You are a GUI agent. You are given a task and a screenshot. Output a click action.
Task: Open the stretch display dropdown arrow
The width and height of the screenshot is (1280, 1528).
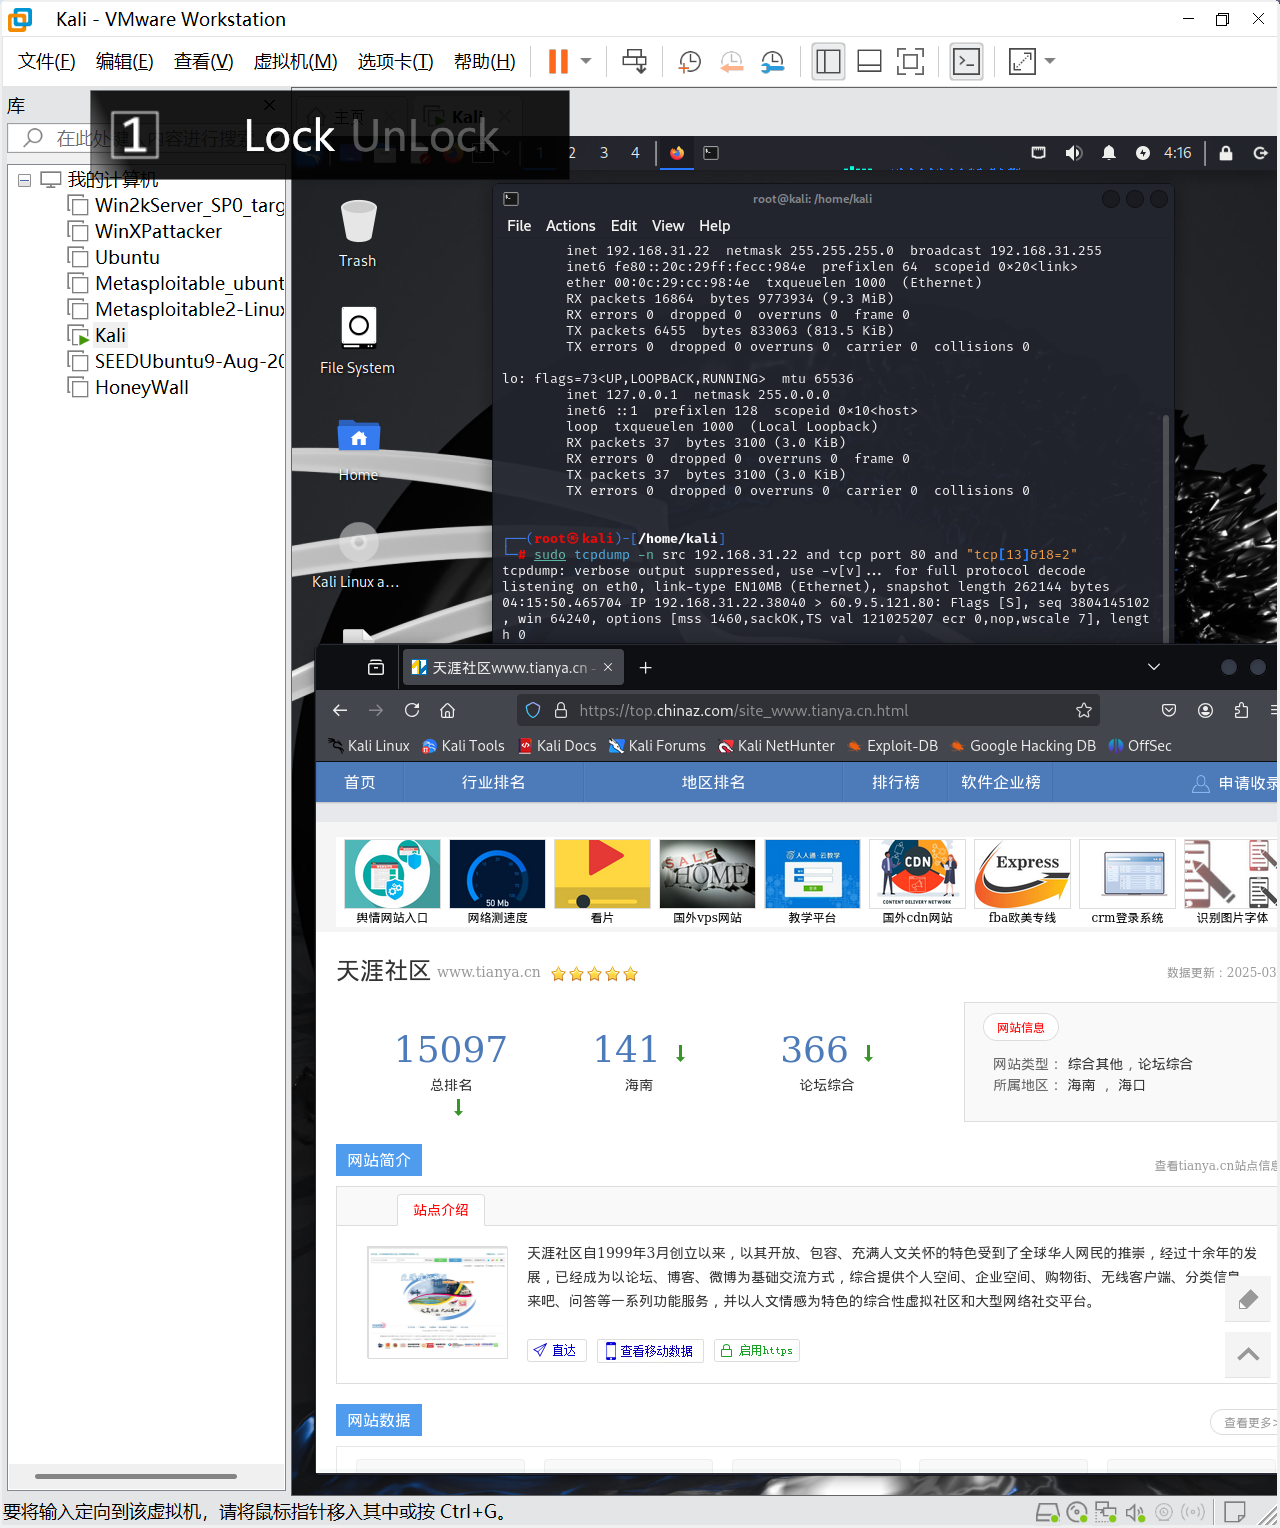click(1050, 61)
